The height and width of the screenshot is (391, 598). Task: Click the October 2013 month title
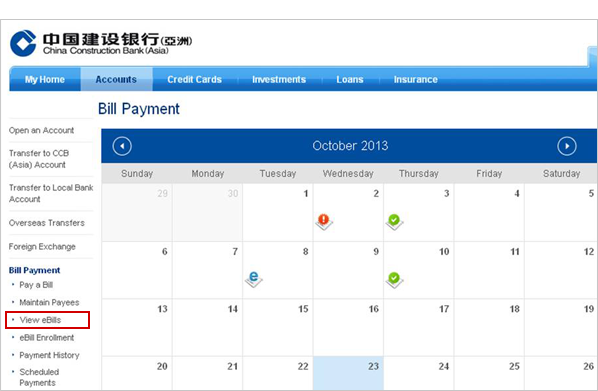tap(350, 146)
